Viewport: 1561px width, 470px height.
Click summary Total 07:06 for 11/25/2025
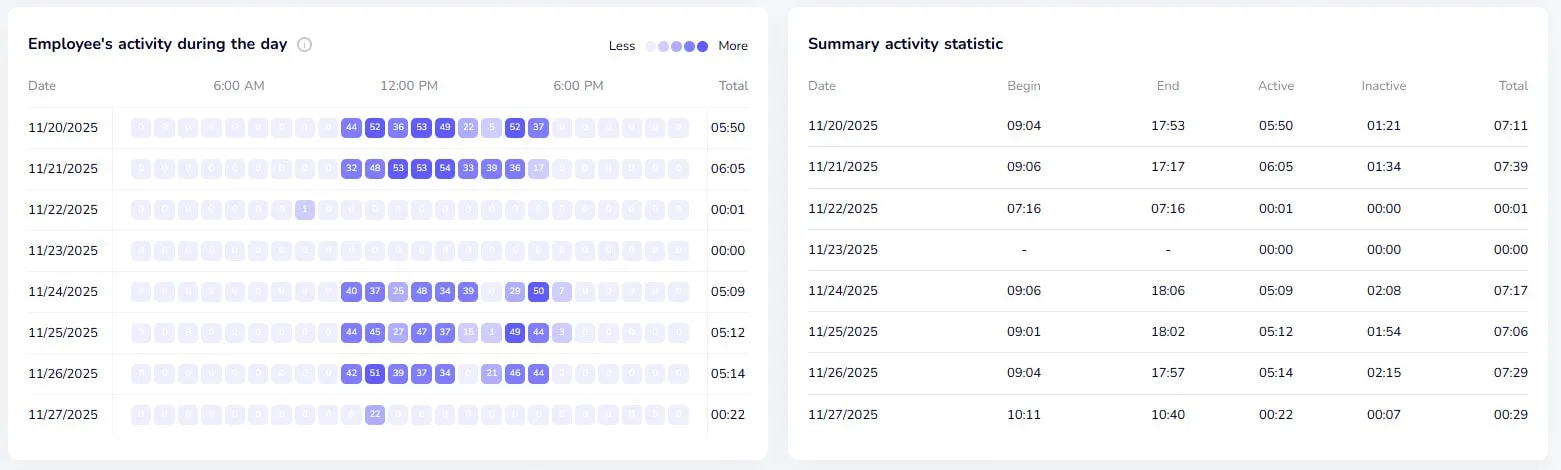pos(1511,332)
